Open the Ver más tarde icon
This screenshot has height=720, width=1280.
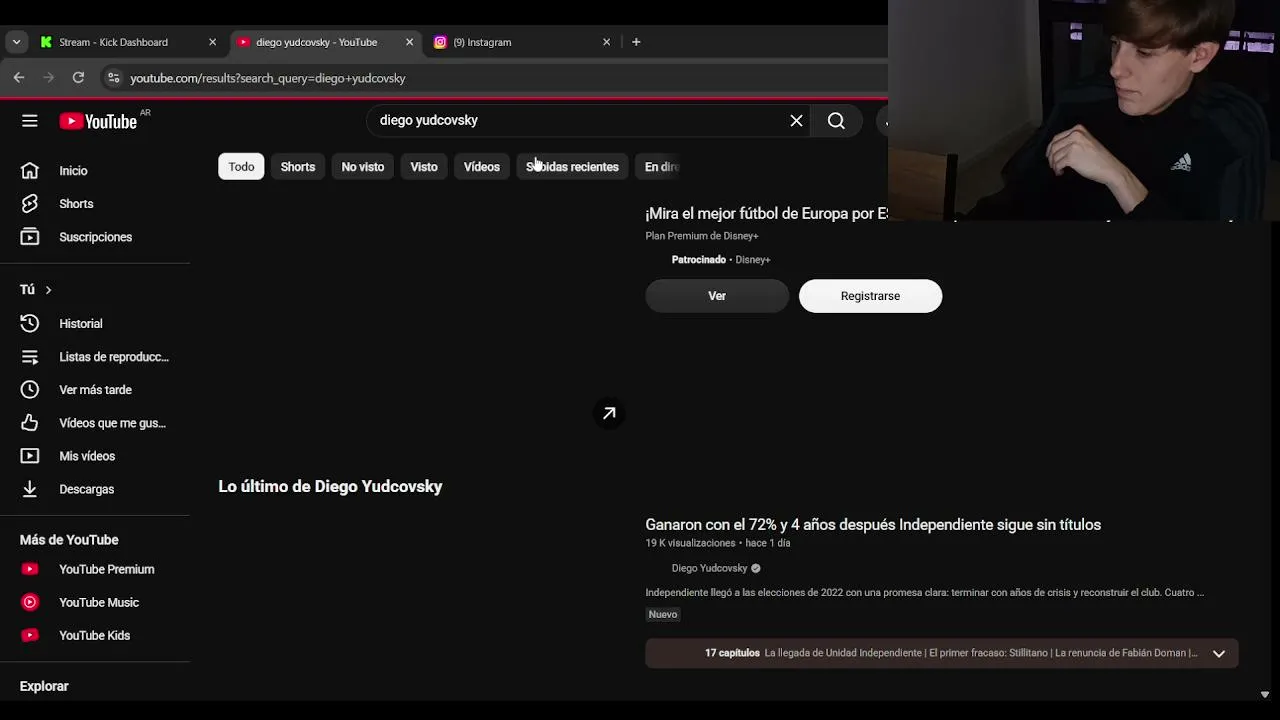(x=30, y=390)
